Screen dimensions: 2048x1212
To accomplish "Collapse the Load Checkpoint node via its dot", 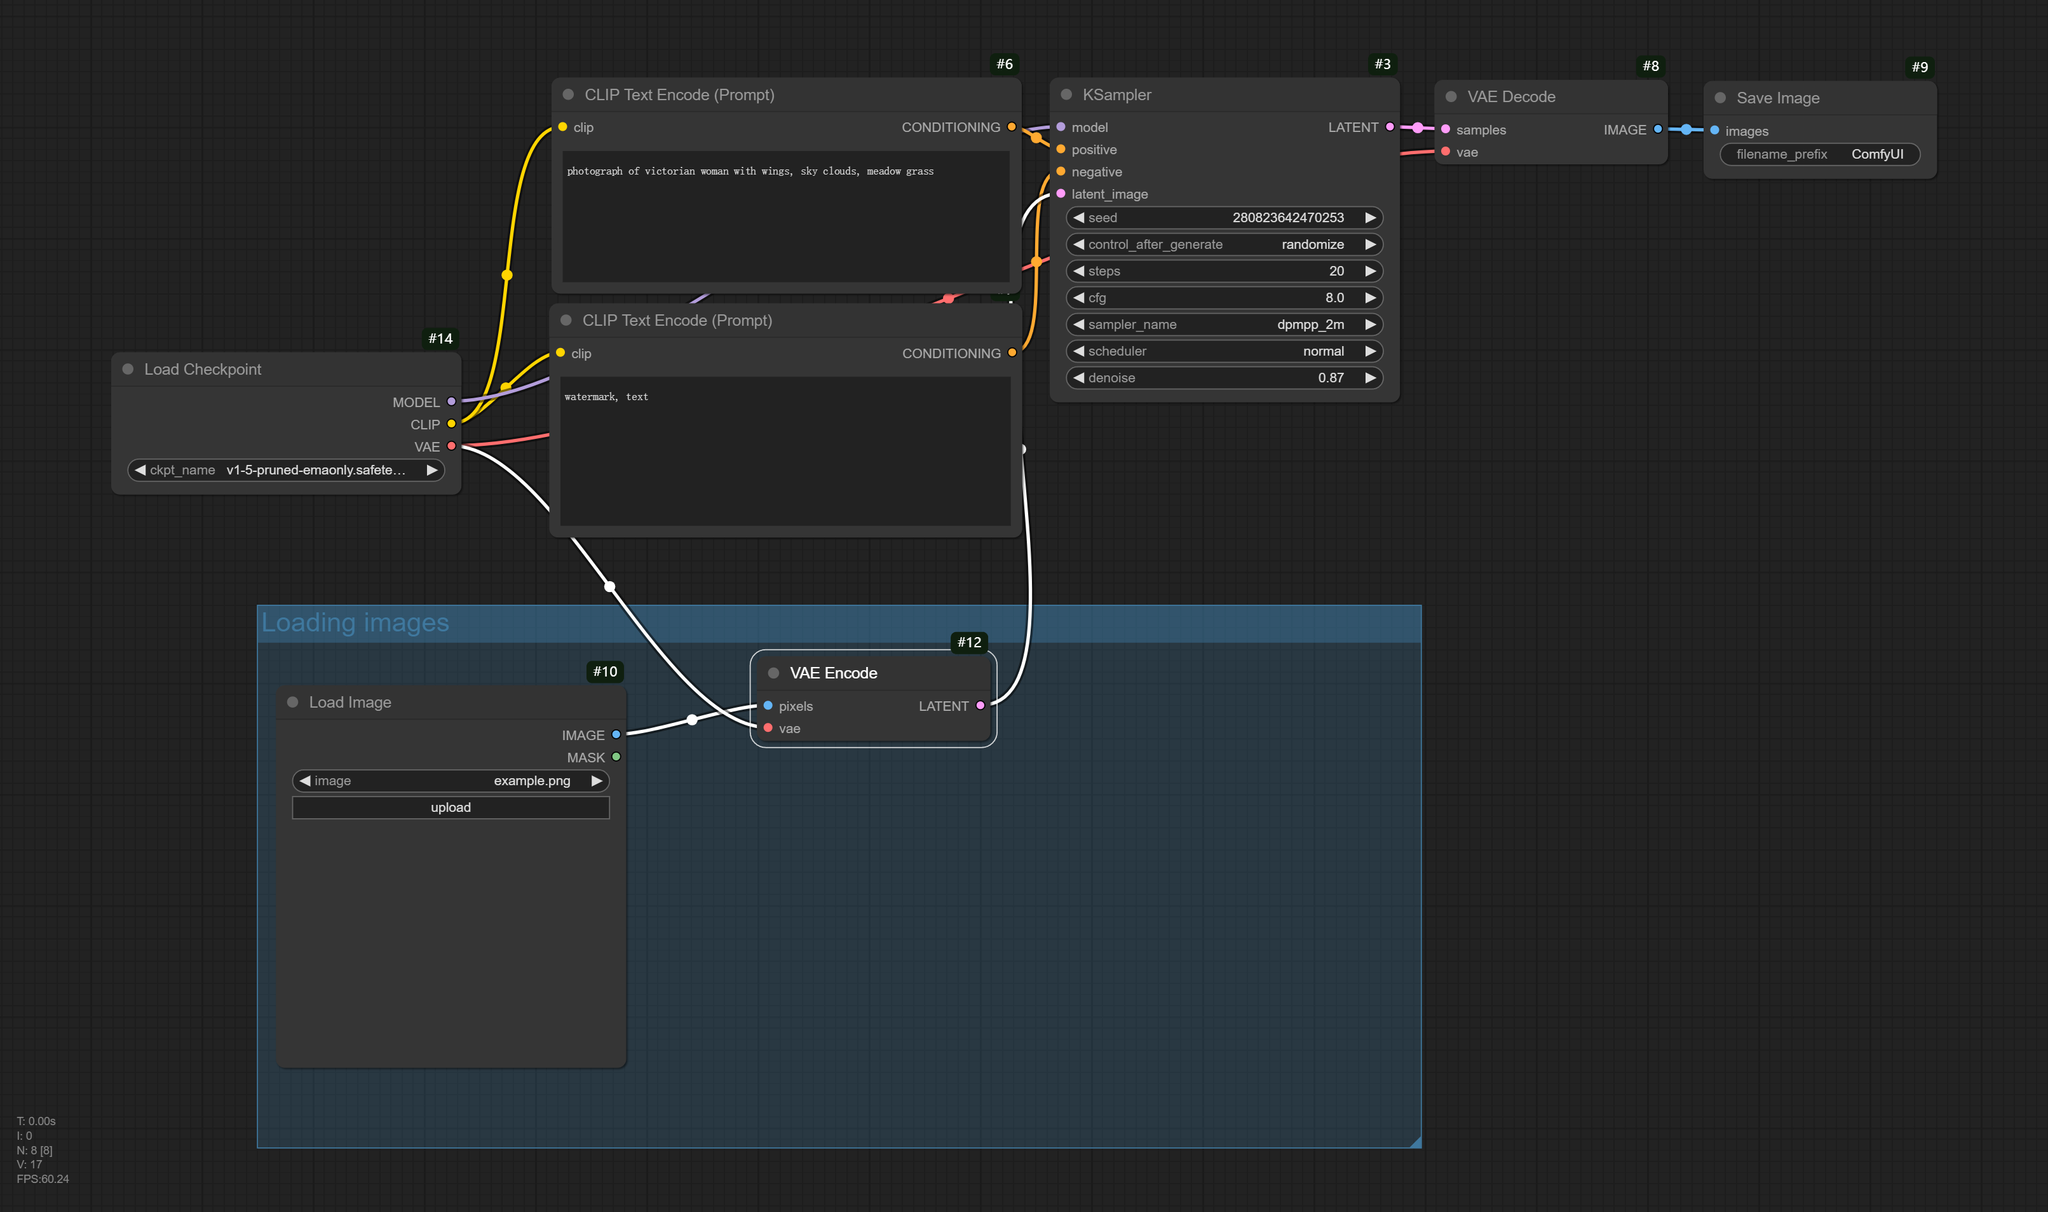I will [128, 369].
